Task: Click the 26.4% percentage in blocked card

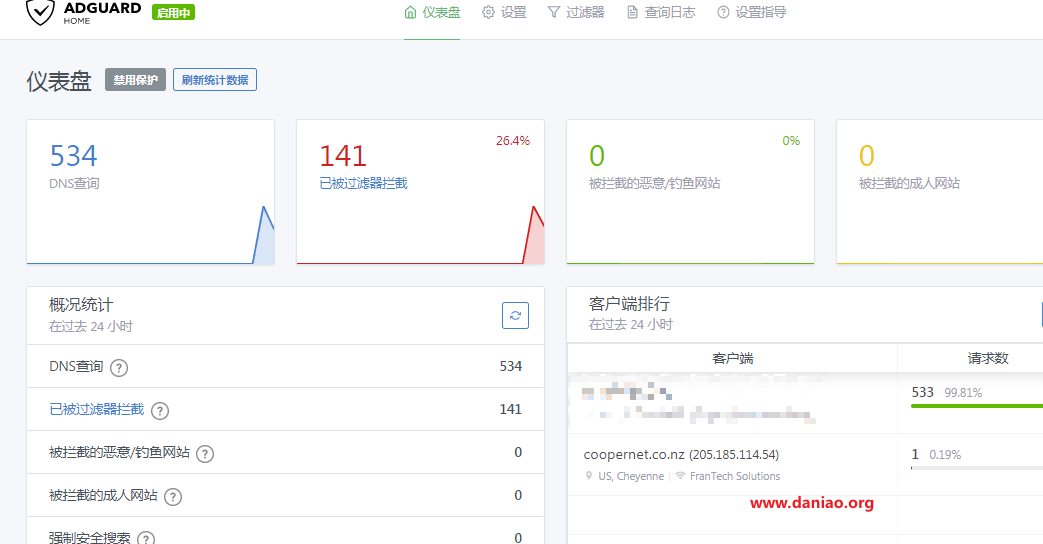Action: click(x=513, y=140)
